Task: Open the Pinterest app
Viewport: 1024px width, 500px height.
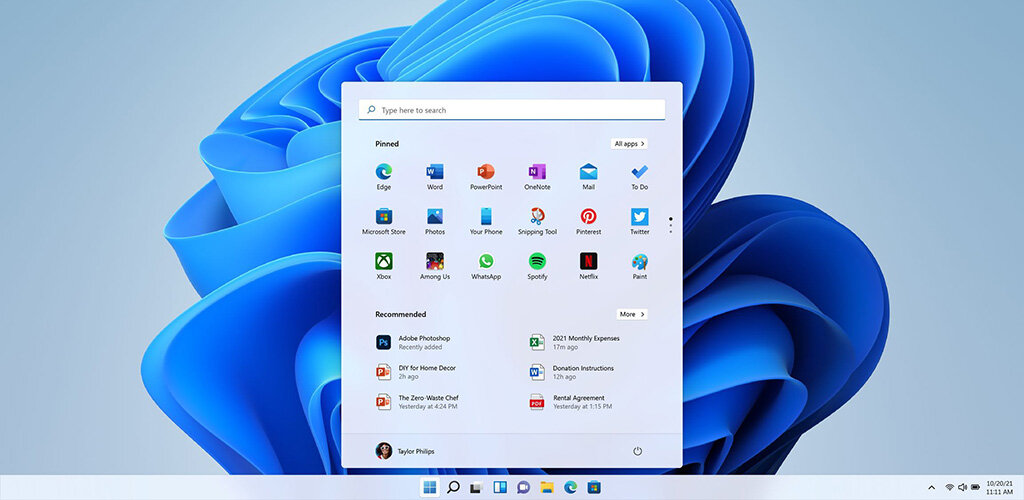Action: pyautogui.click(x=588, y=221)
